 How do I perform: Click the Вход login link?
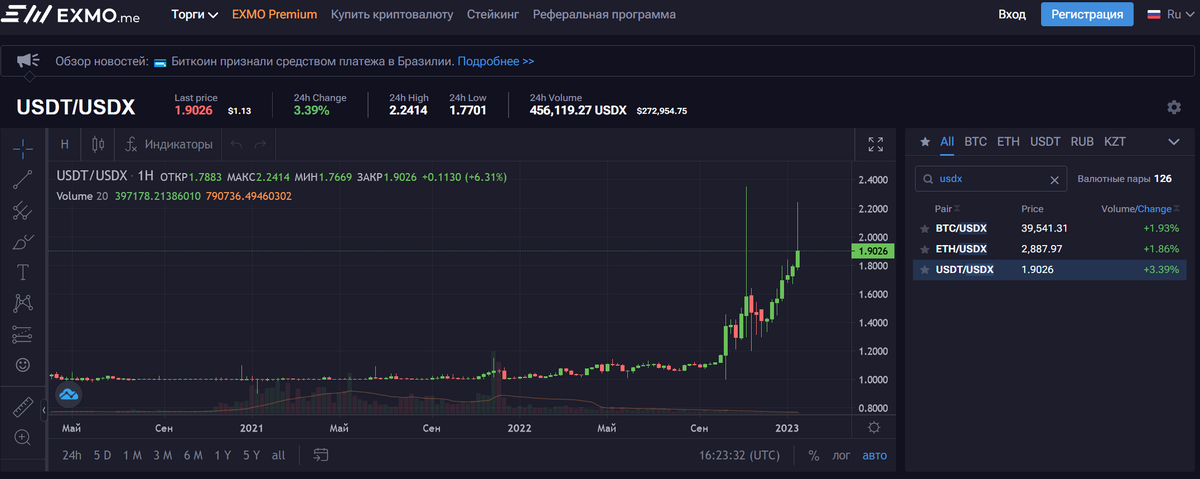click(1012, 15)
